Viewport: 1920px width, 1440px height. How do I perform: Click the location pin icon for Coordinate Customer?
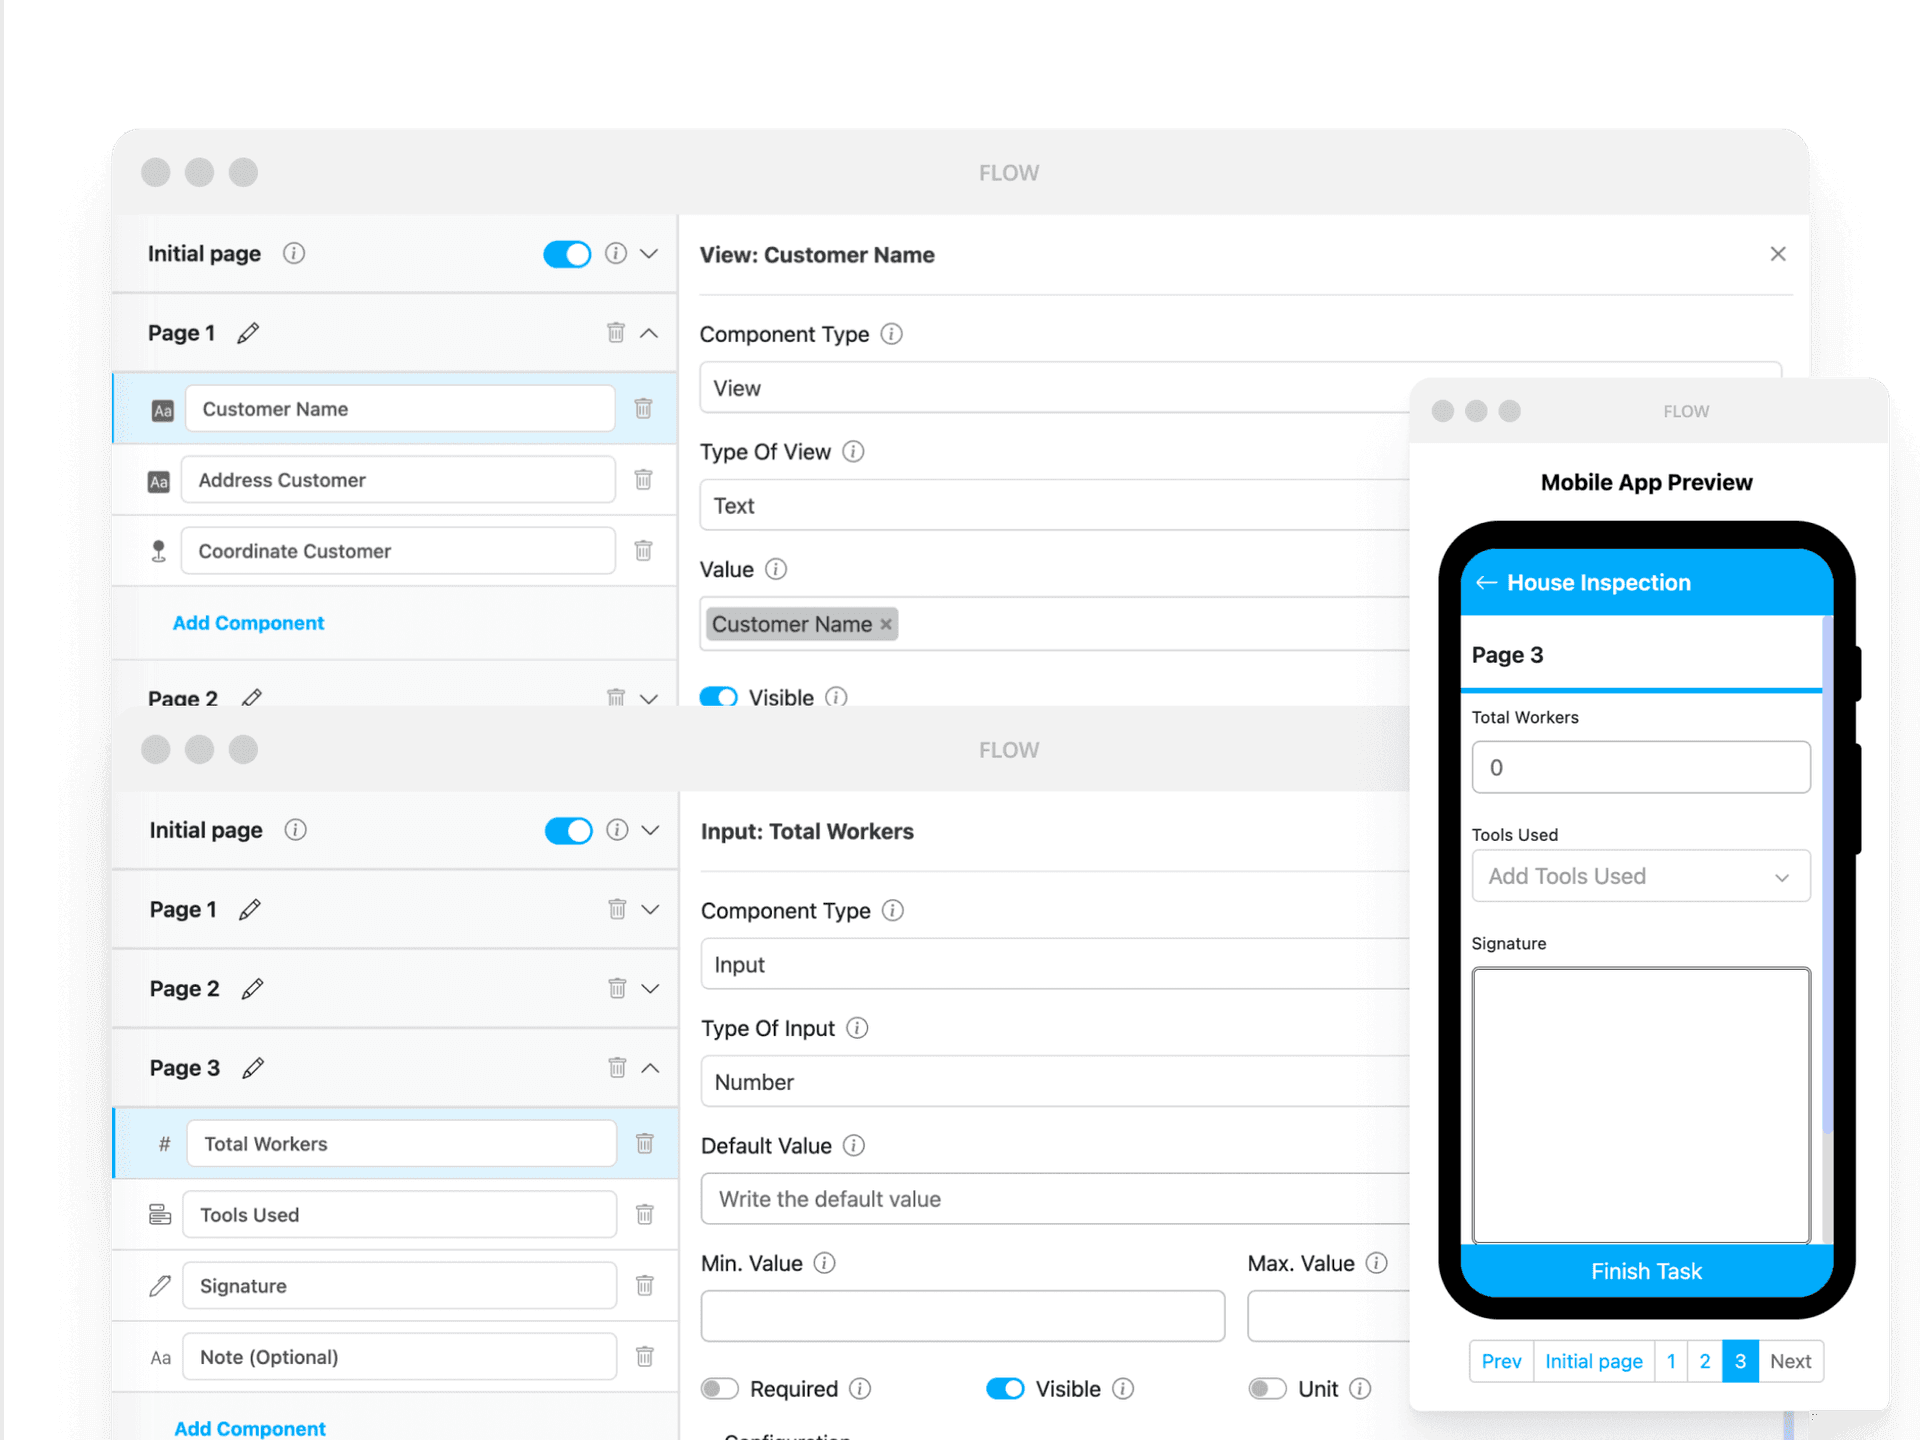[159, 550]
